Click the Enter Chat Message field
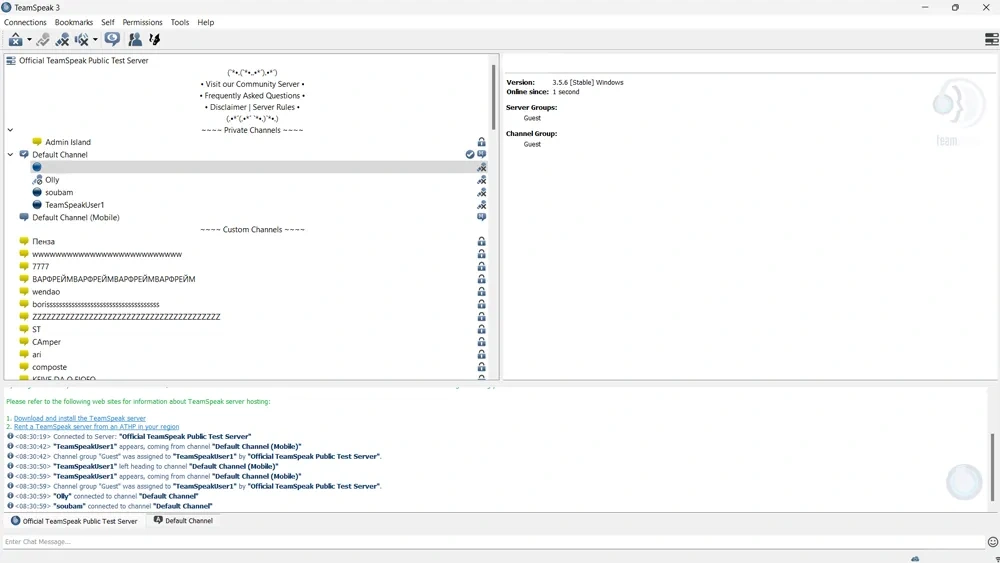1000x563 pixels. (494, 542)
